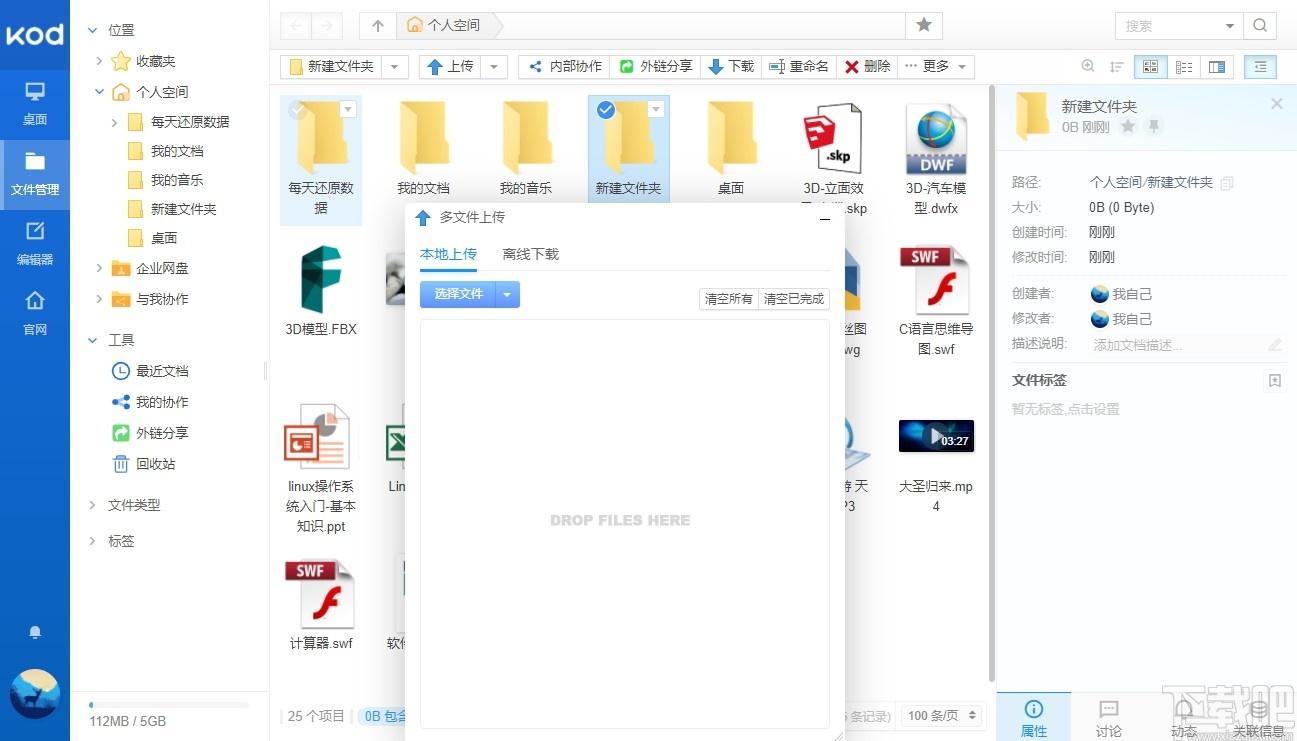1297x741 pixels.
Task: Click the 下载 download button
Action: [731, 67]
